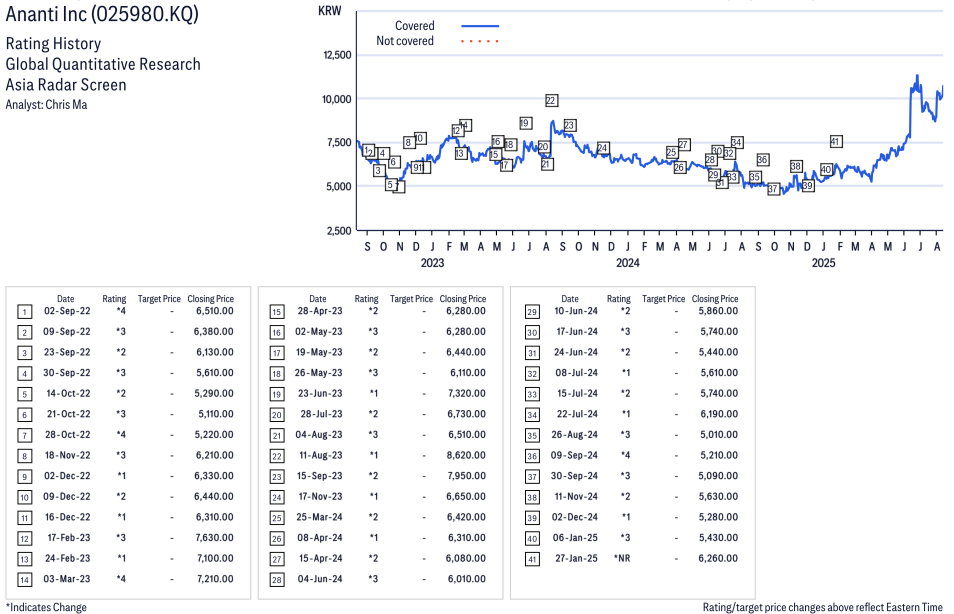Click rating marker 23 on the chart

pyautogui.click(x=569, y=125)
